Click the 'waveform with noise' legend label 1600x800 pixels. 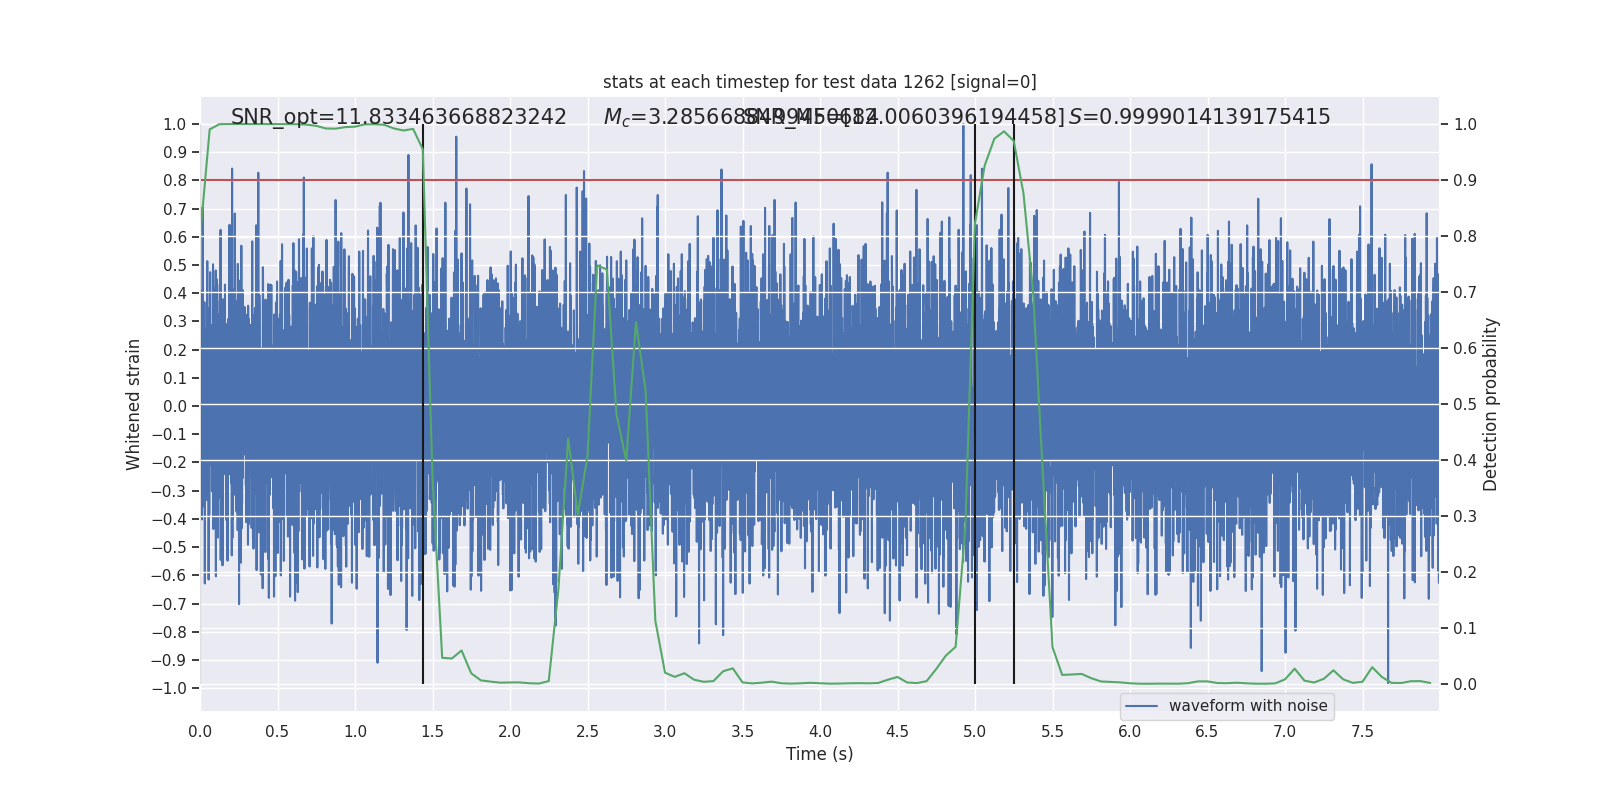[1248, 706]
